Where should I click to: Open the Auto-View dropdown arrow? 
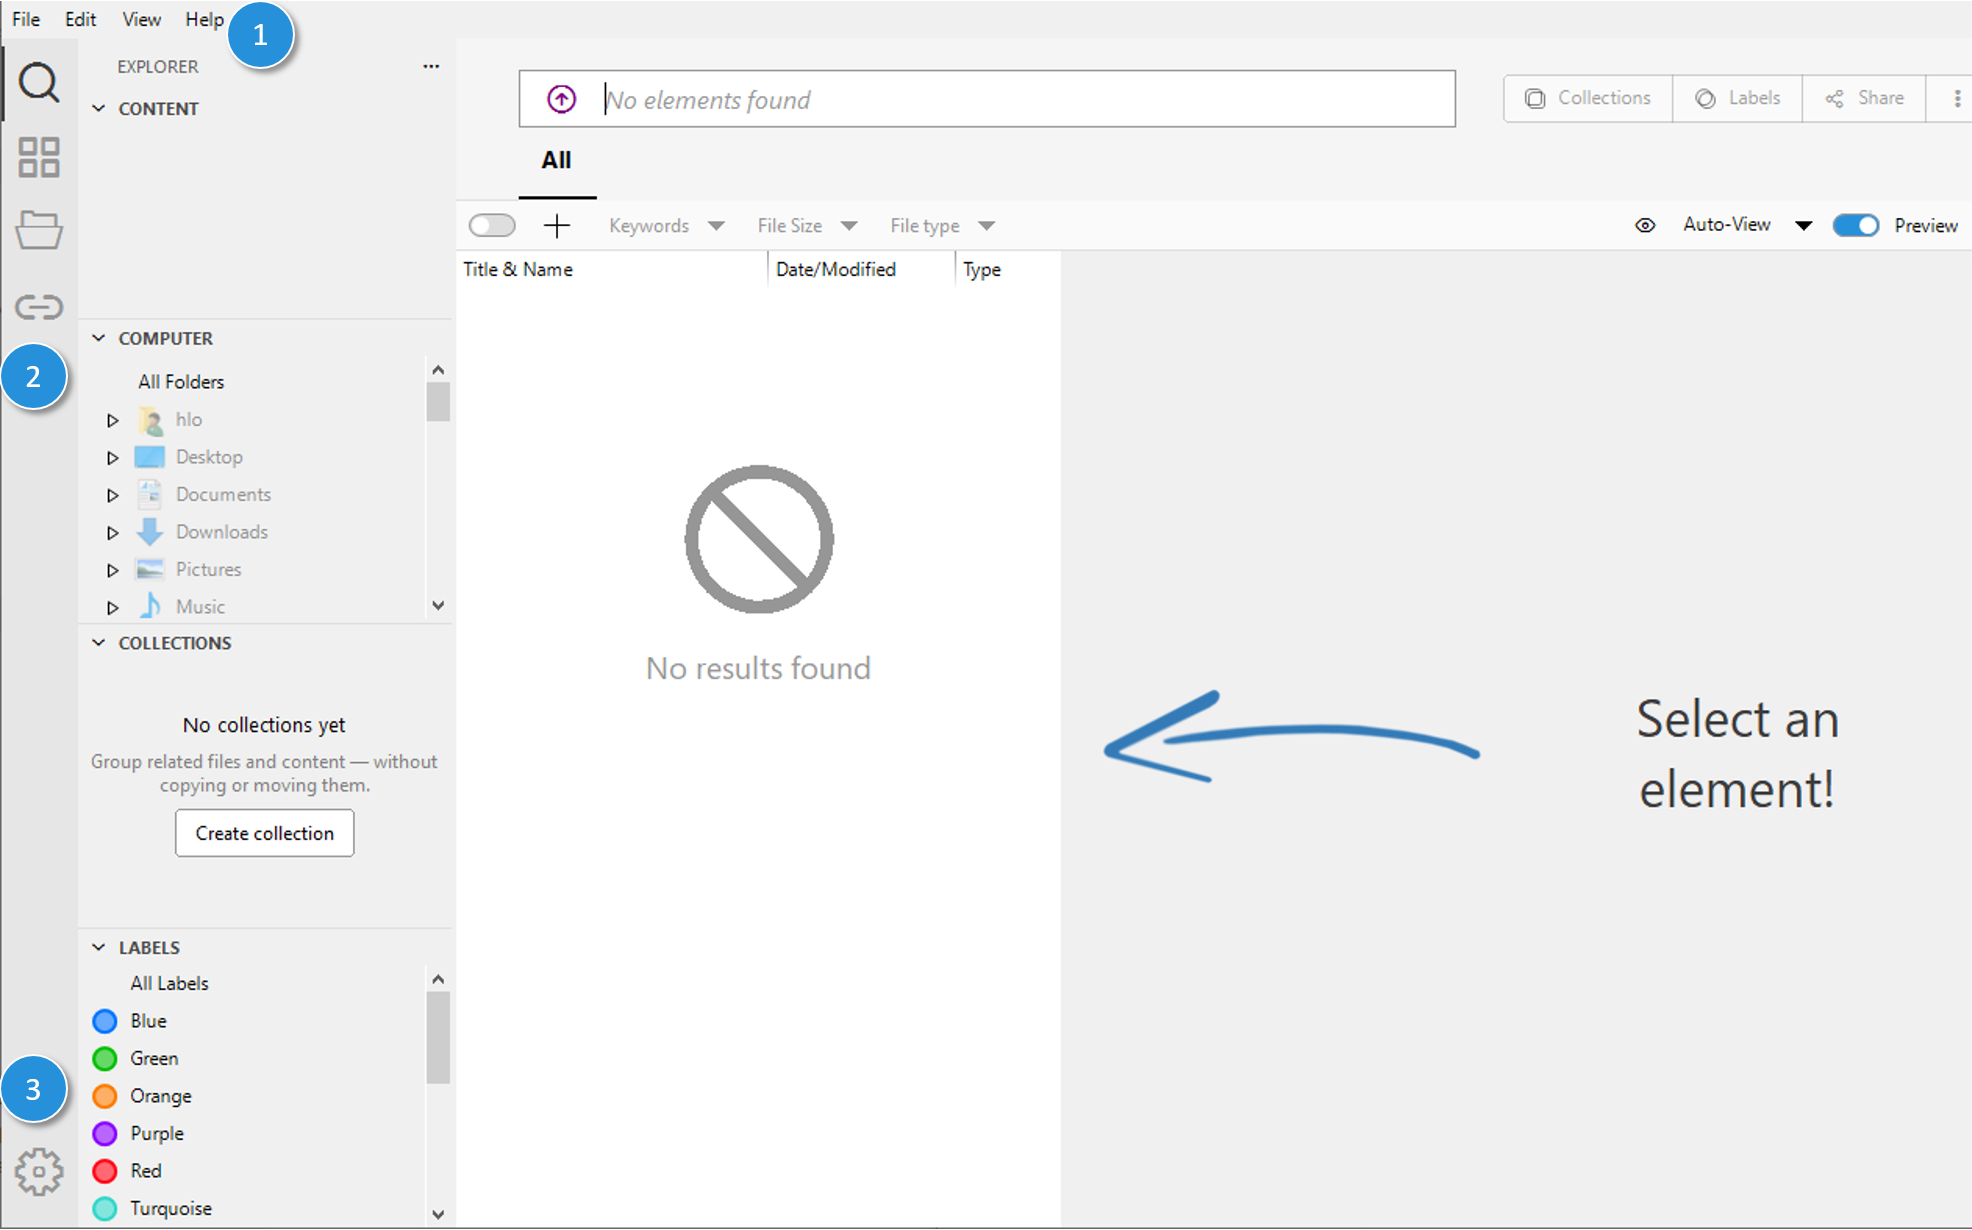(1803, 225)
